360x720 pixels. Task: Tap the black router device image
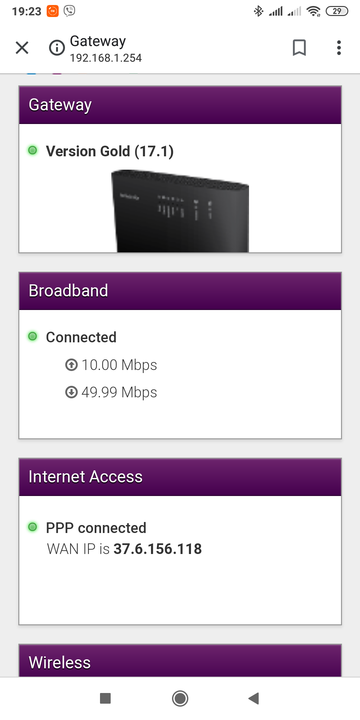(180, 211)
